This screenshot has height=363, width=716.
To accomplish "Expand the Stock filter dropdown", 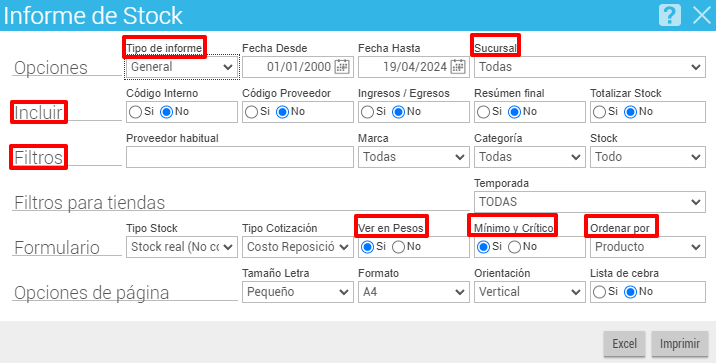I will tap(648, 157).
